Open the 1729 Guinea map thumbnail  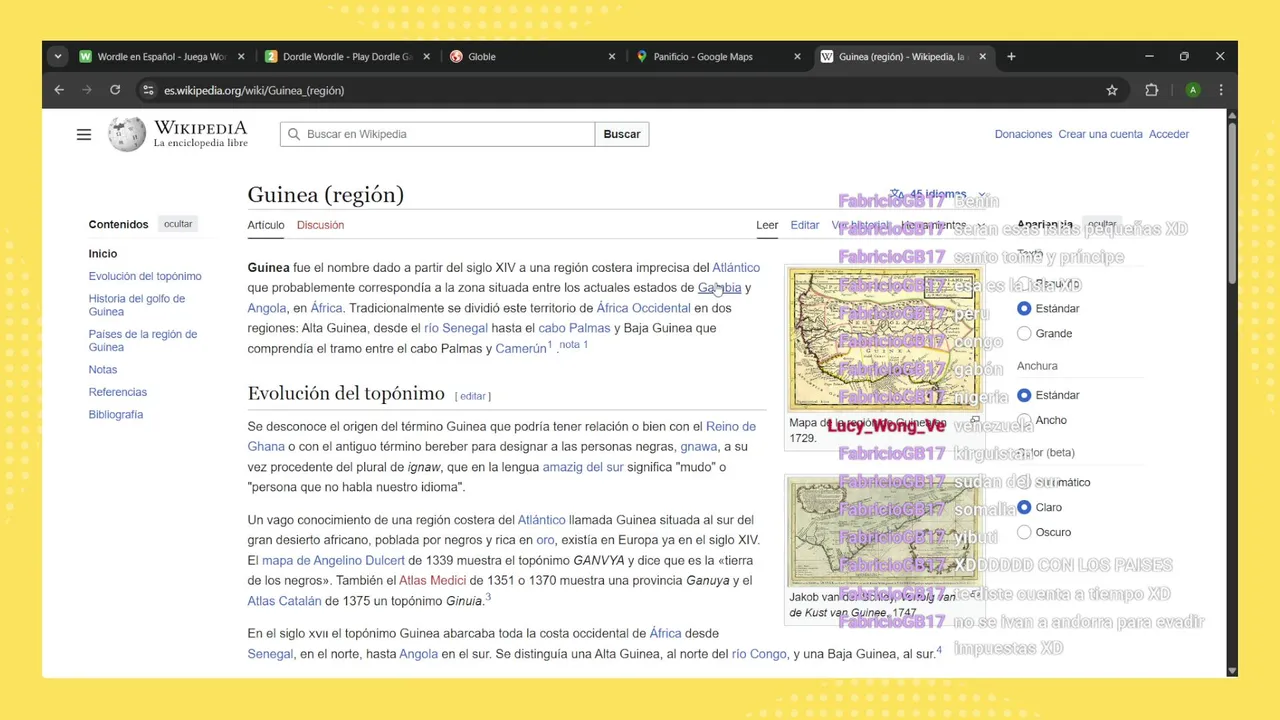pyautogui.click(x=884, y=339)
